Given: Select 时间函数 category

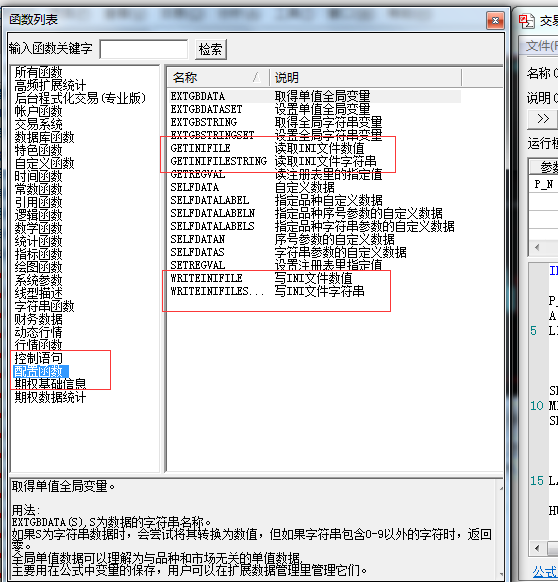Looking at the screenshot, I should click(x=38, y=176).
